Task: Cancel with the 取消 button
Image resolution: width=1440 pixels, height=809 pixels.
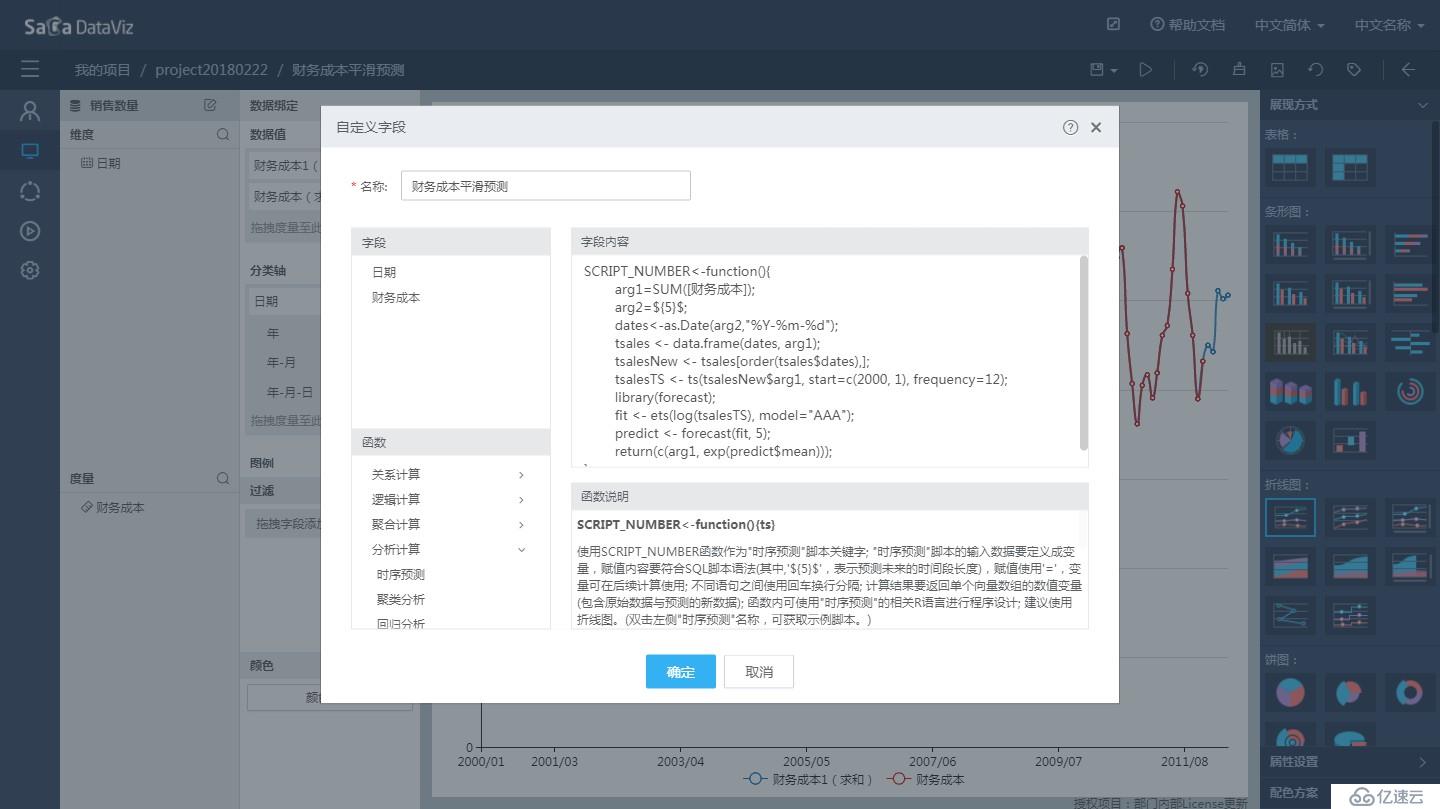Action: point(759,672)
